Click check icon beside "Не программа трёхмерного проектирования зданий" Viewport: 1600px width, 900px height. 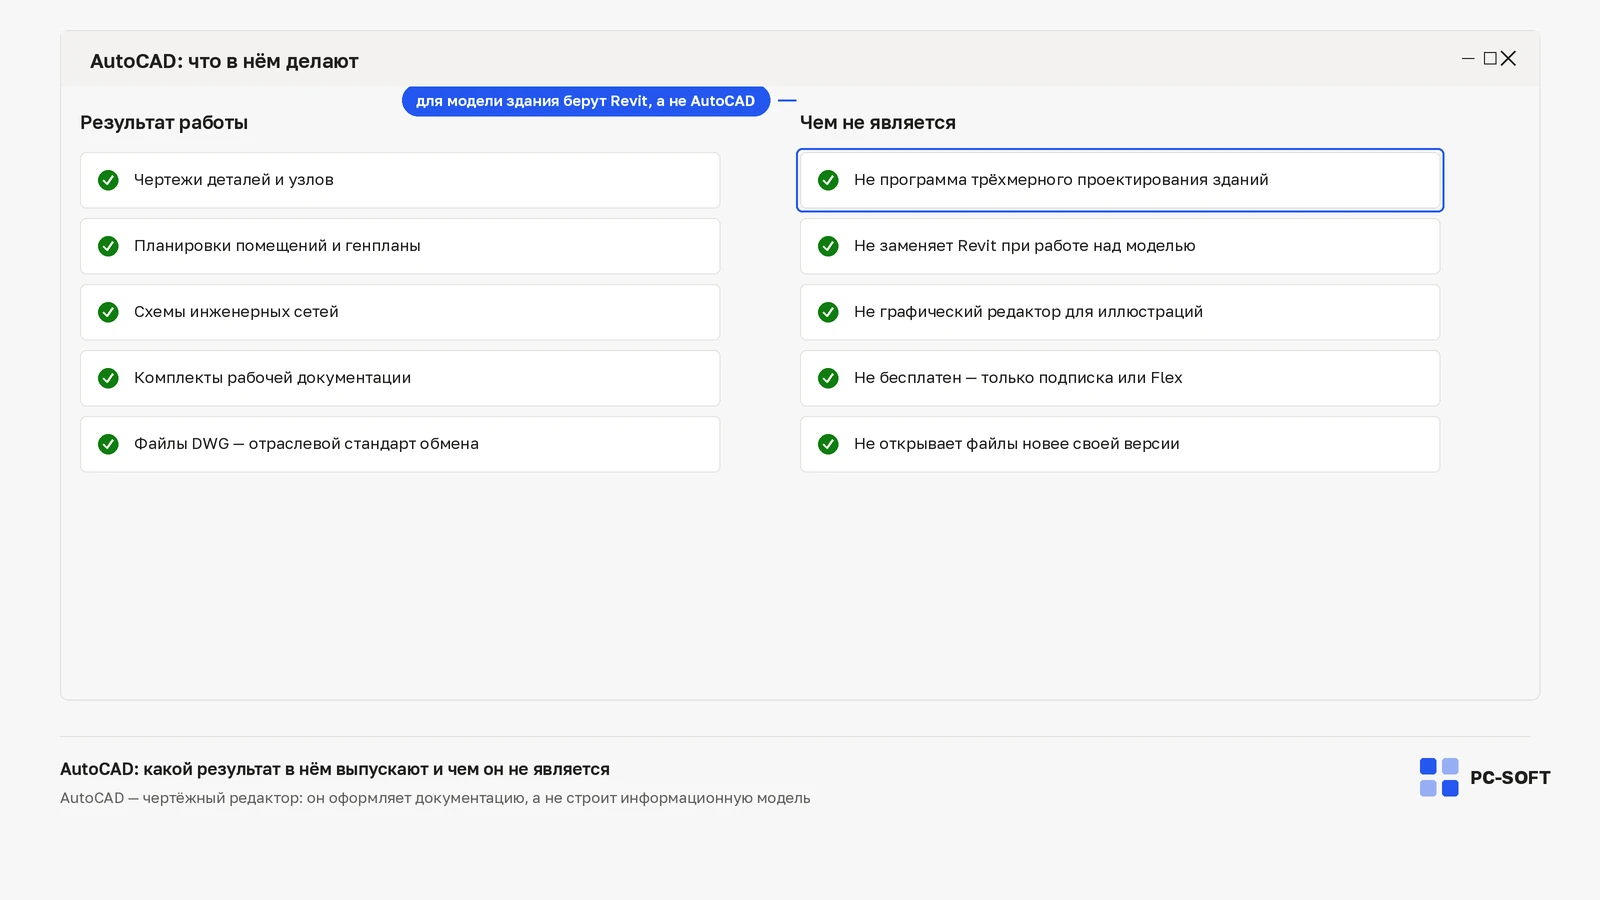click(828, 180)
